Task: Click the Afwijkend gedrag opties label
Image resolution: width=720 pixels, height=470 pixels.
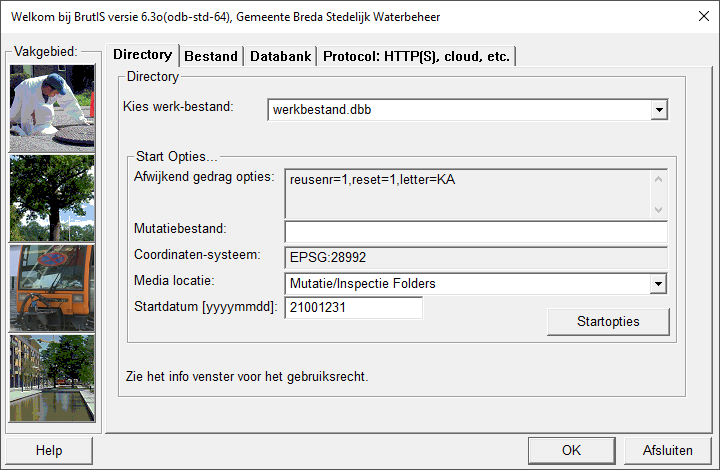Action: (204, 177)
